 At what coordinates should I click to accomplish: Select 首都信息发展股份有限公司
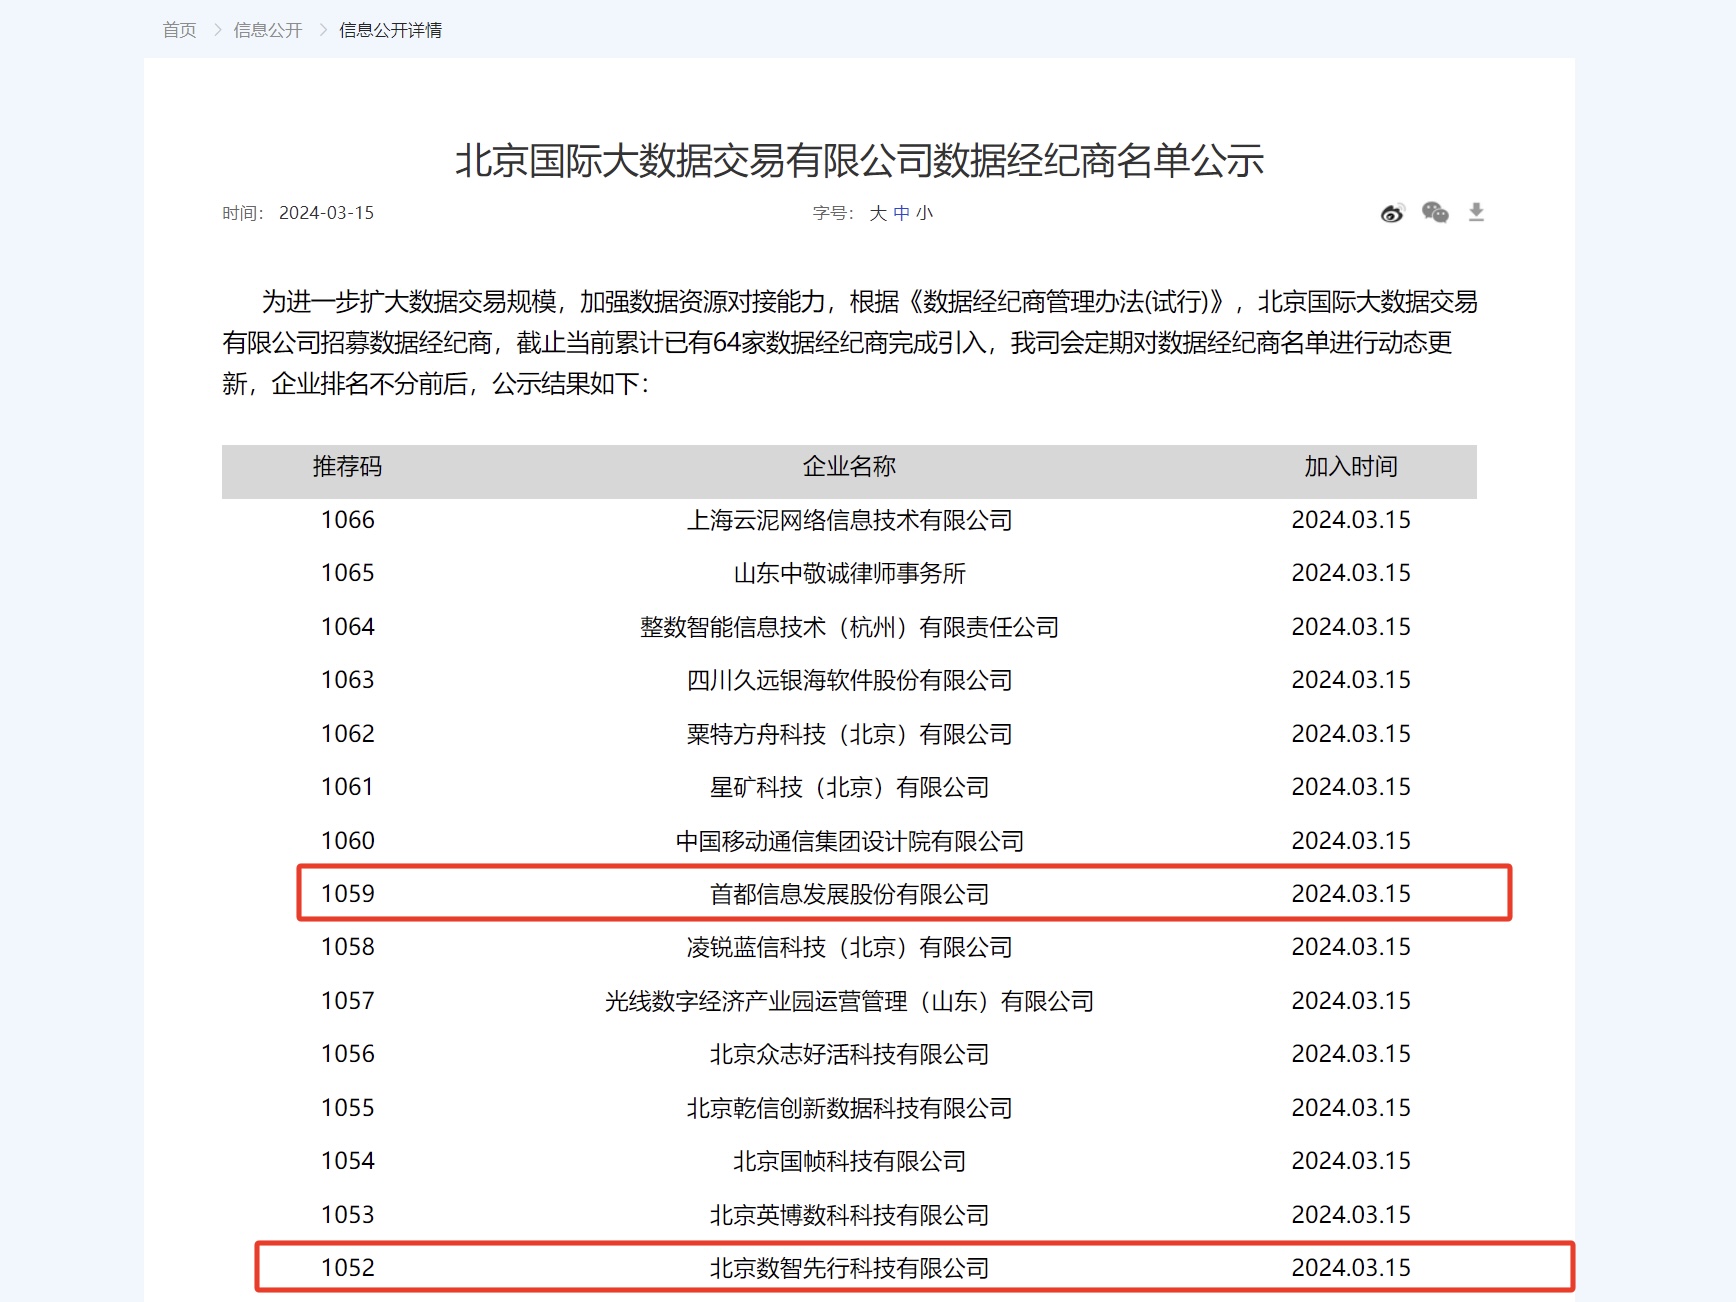click(x=849, y=895)
